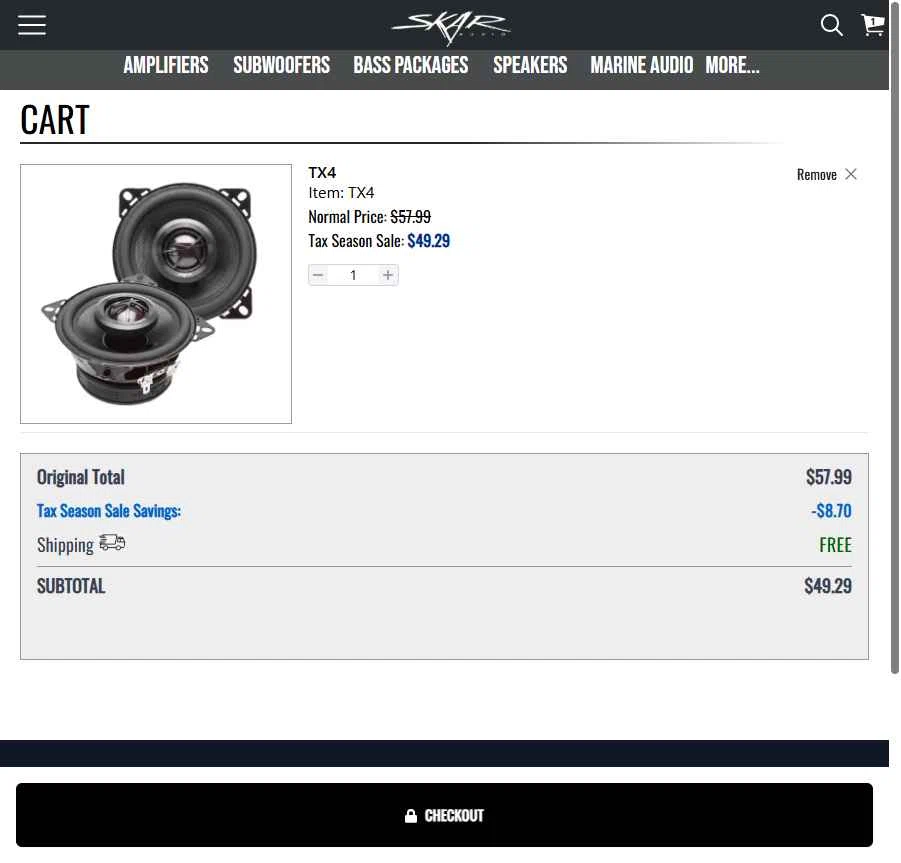Open the TX4 speaker thumbnail
Screen dimensions: 901x863
tap(156, 294)
